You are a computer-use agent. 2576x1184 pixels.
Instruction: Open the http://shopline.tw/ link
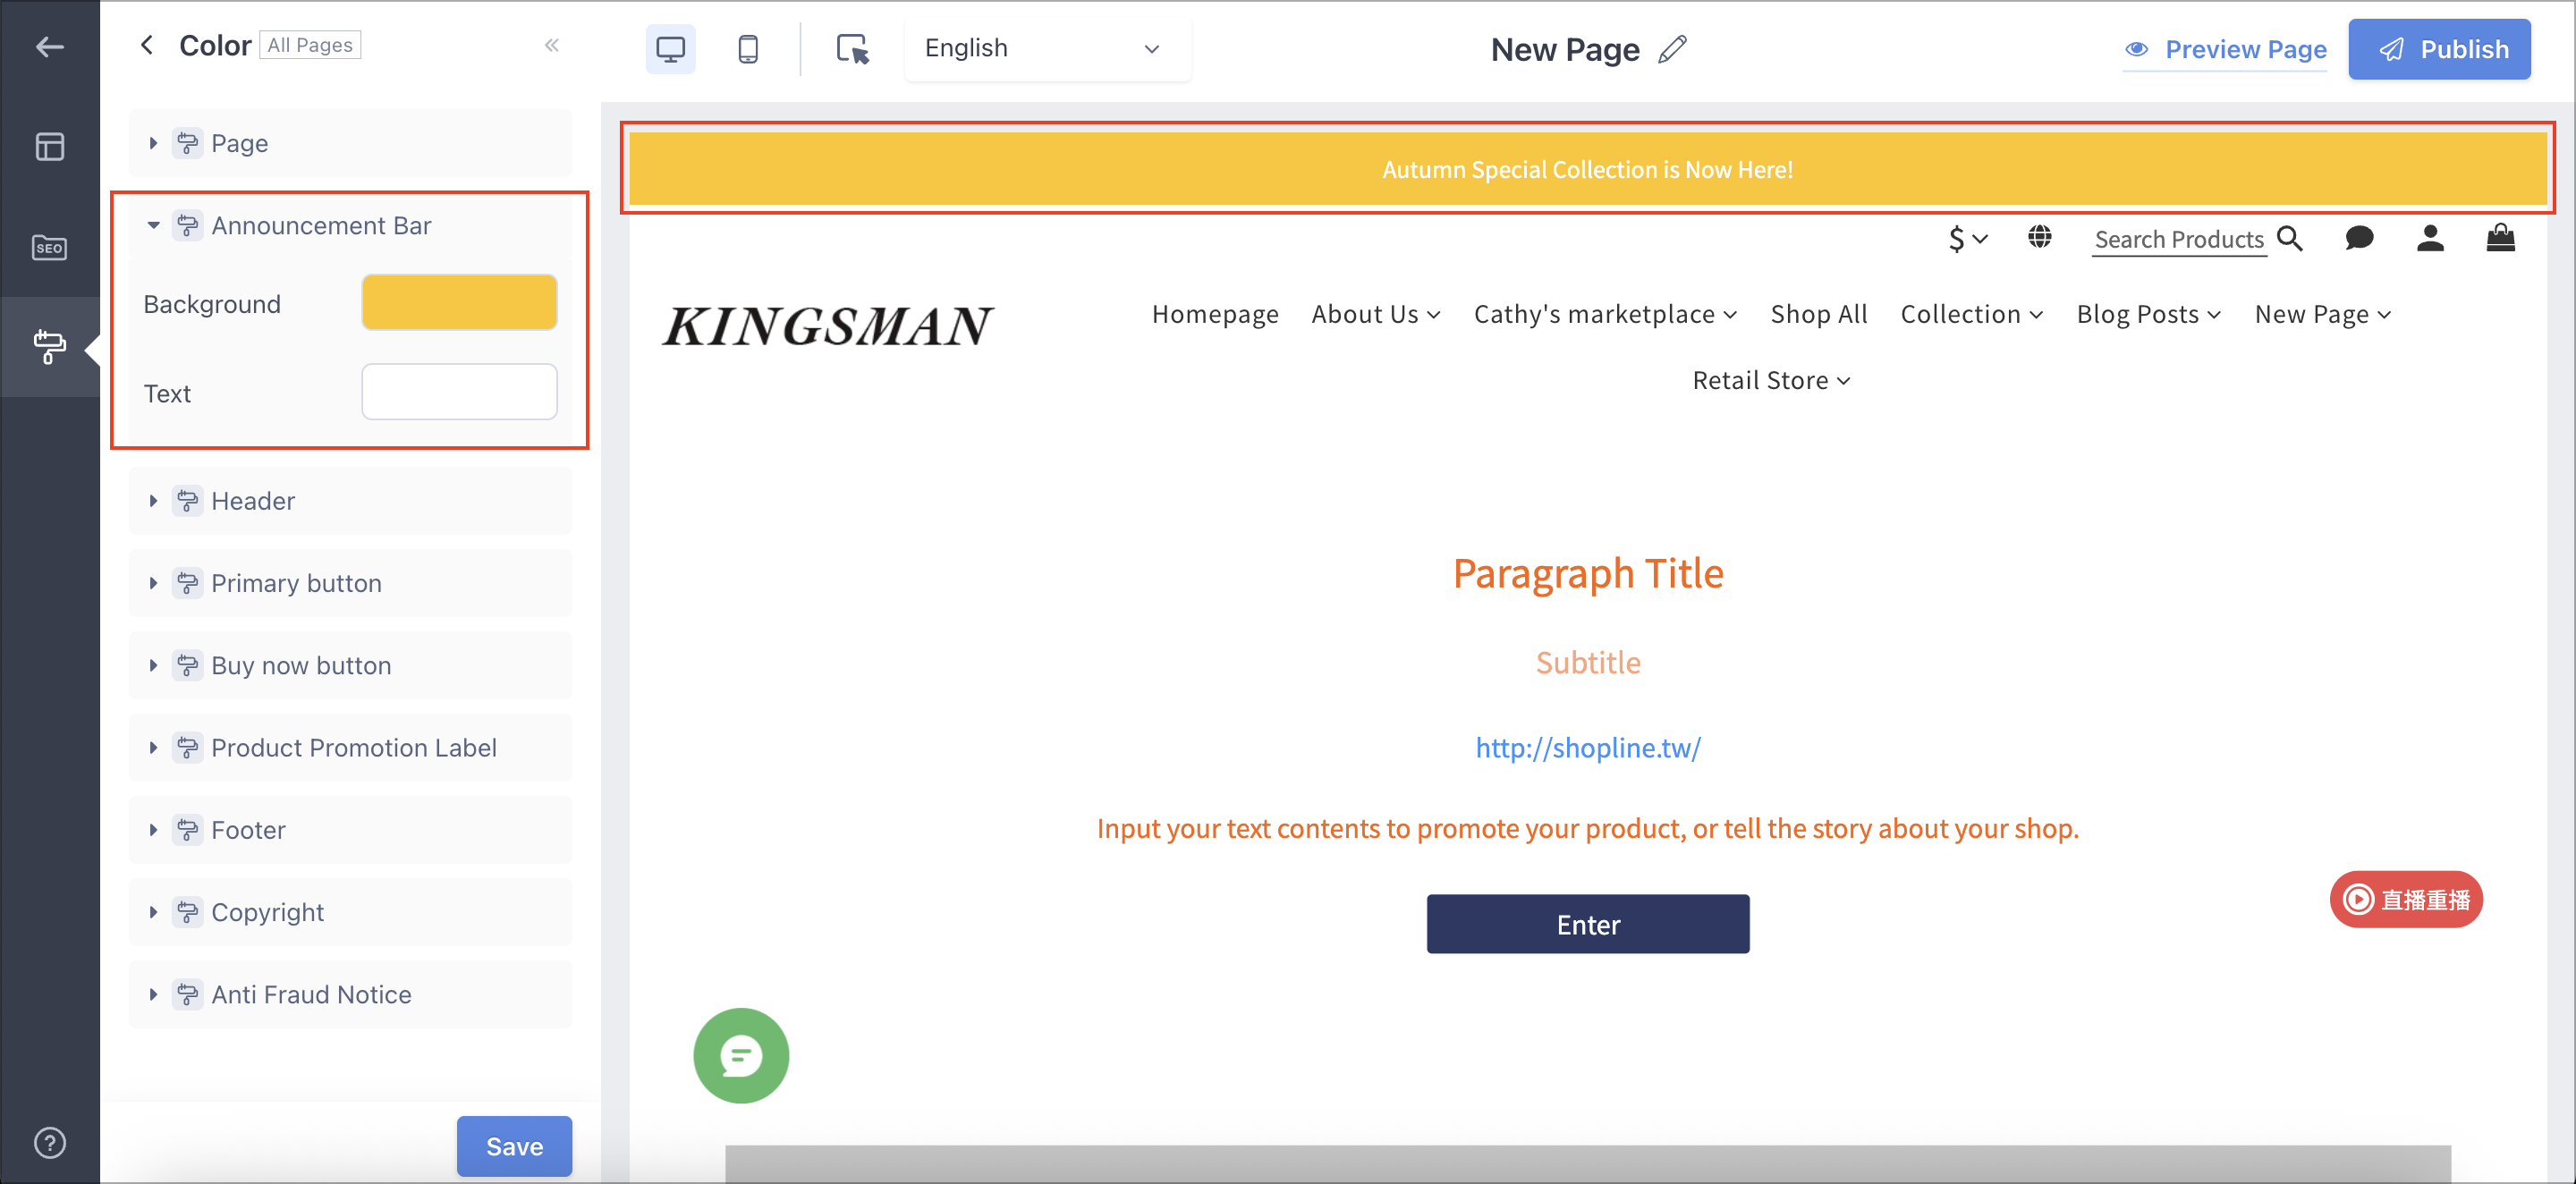coord(1587,747)
